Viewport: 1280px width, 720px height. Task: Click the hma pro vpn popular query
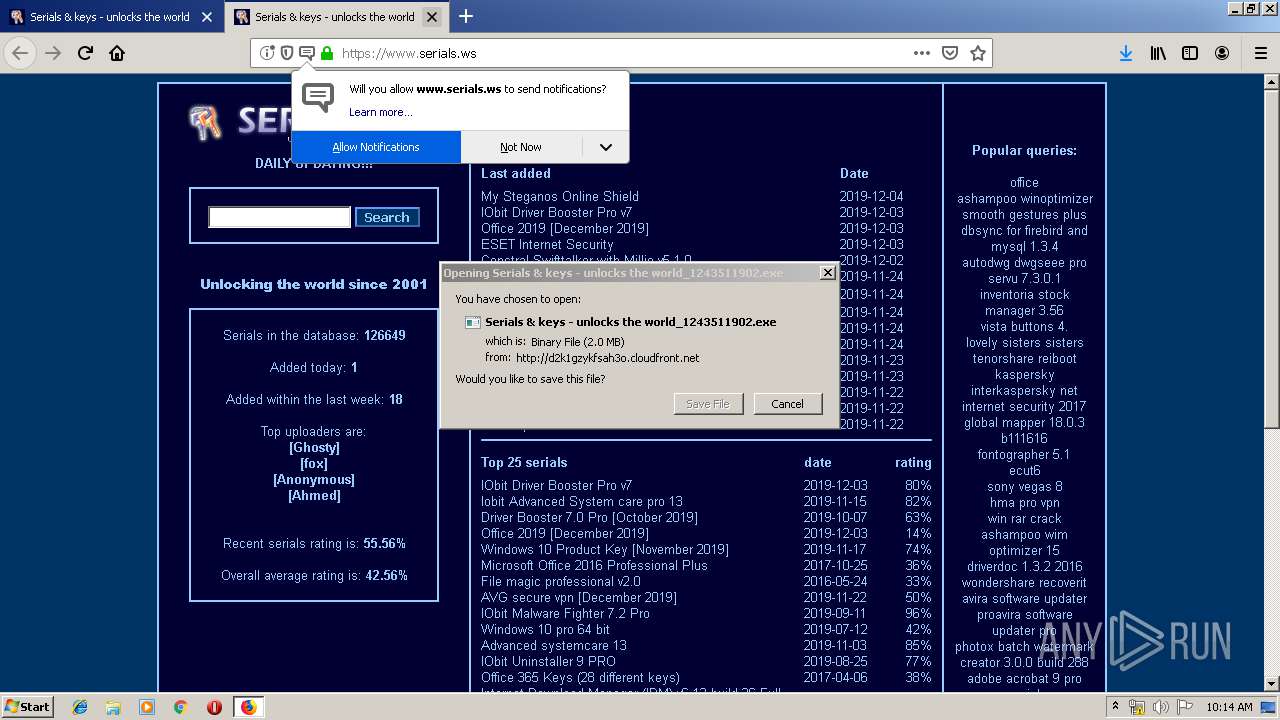tap(1025, 502)
